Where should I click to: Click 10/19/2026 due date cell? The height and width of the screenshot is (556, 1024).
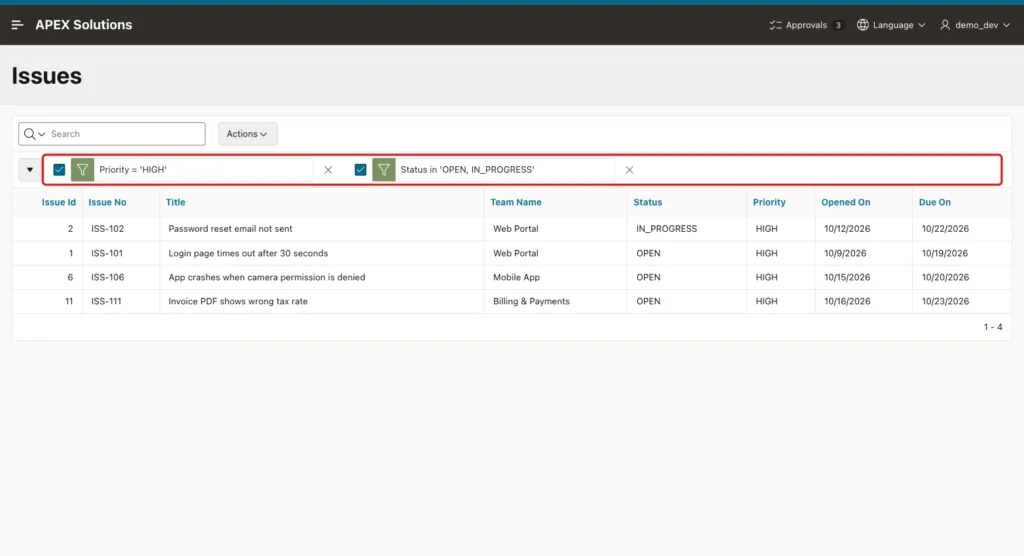pyautogui.click(x=945, y=253)
